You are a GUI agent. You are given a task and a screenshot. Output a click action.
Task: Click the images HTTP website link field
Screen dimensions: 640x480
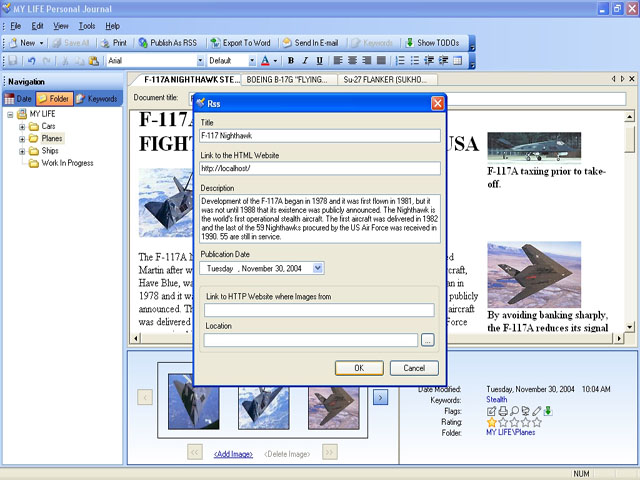click(319, 310)
